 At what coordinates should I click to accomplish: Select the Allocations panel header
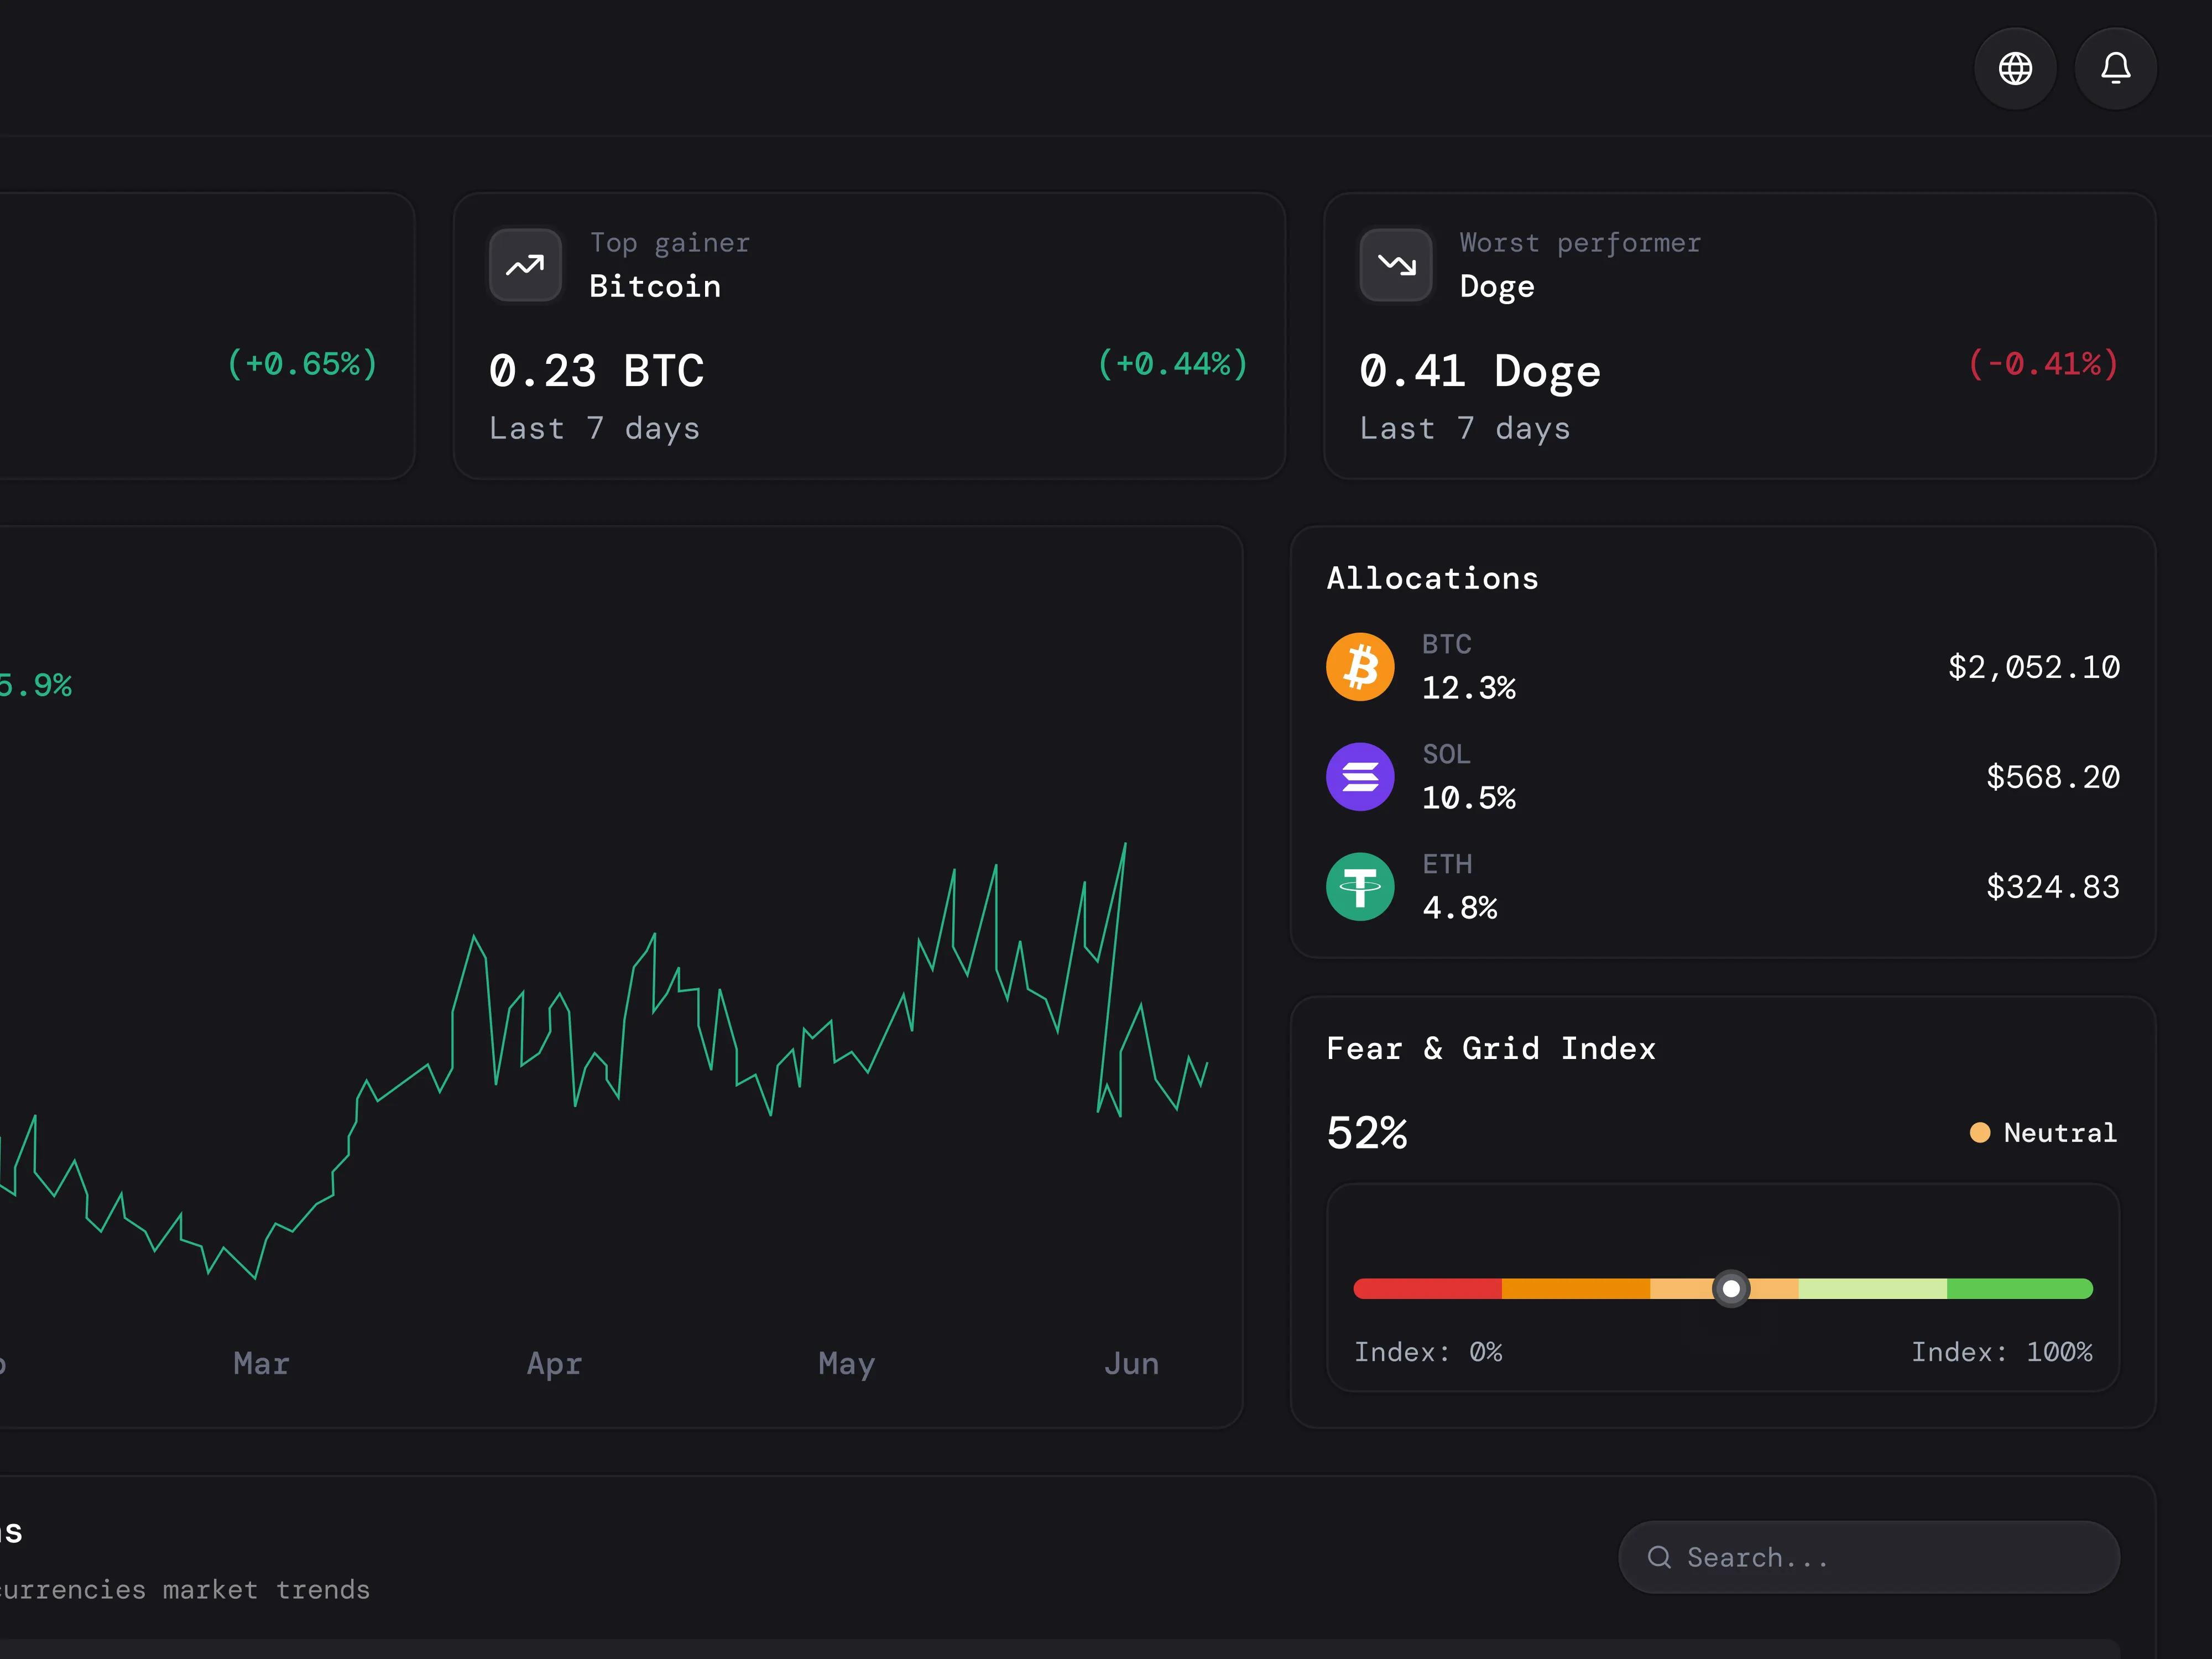1432,578
